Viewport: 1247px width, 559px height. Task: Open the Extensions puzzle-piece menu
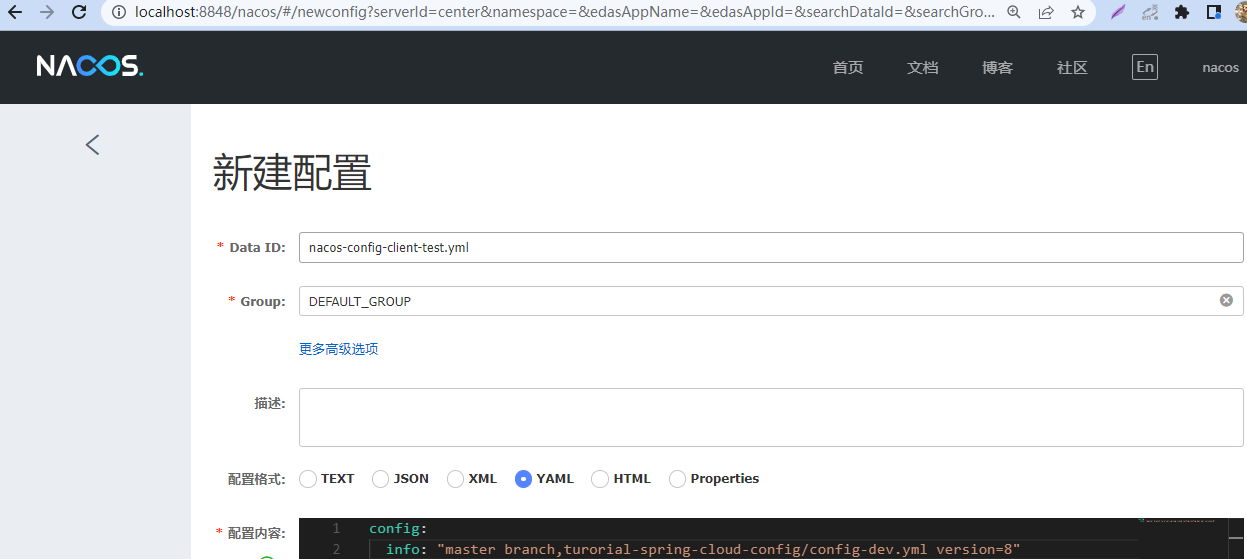click(x=1182, y=12)
